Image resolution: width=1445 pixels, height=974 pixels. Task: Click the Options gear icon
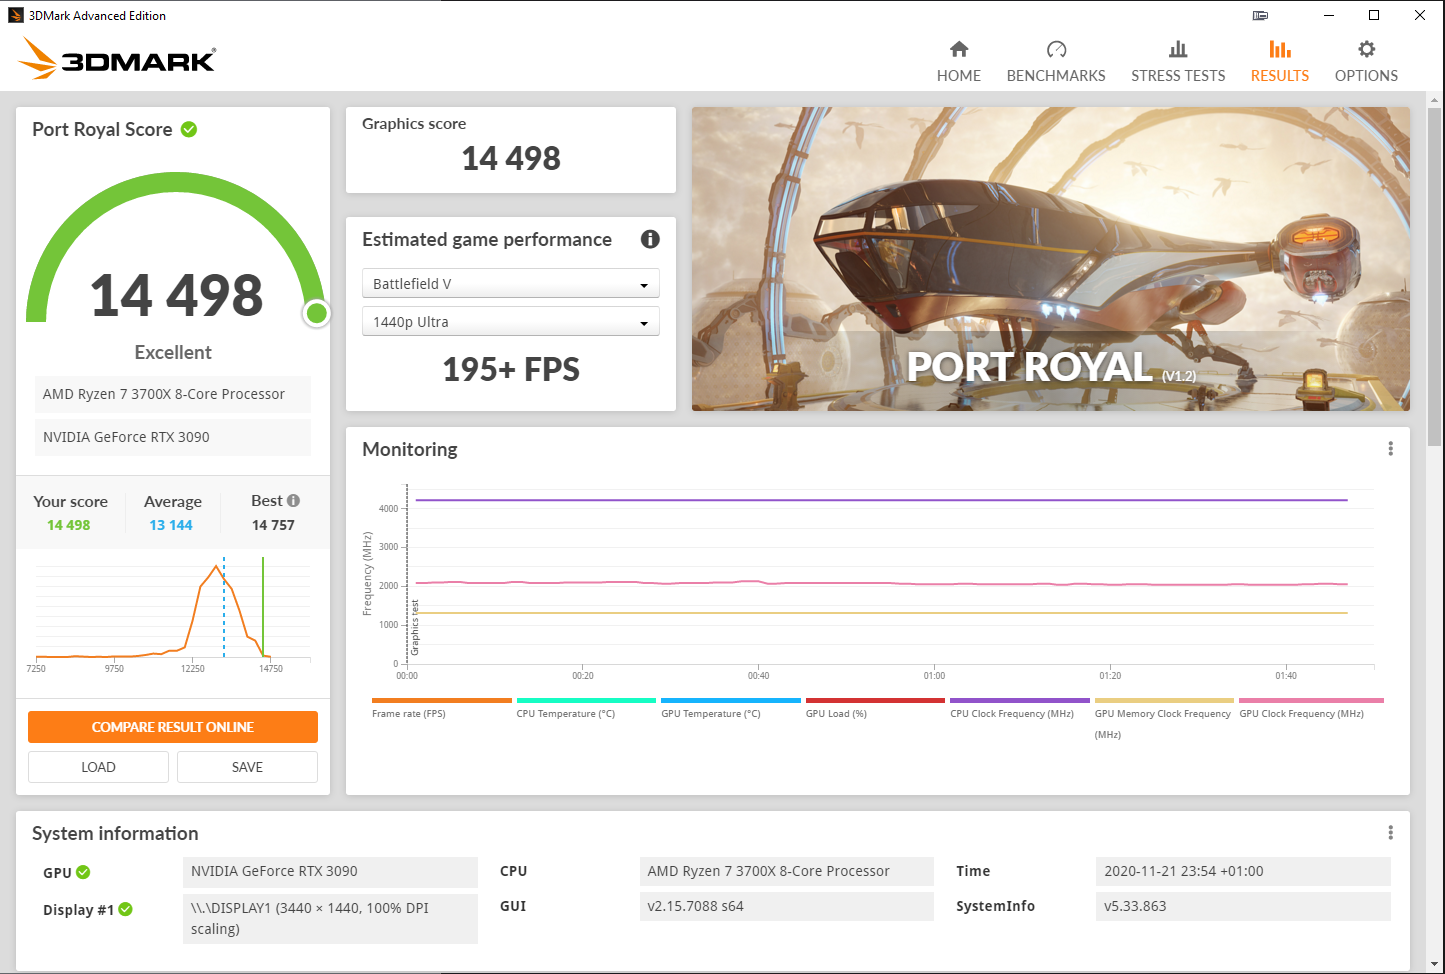1366,49
